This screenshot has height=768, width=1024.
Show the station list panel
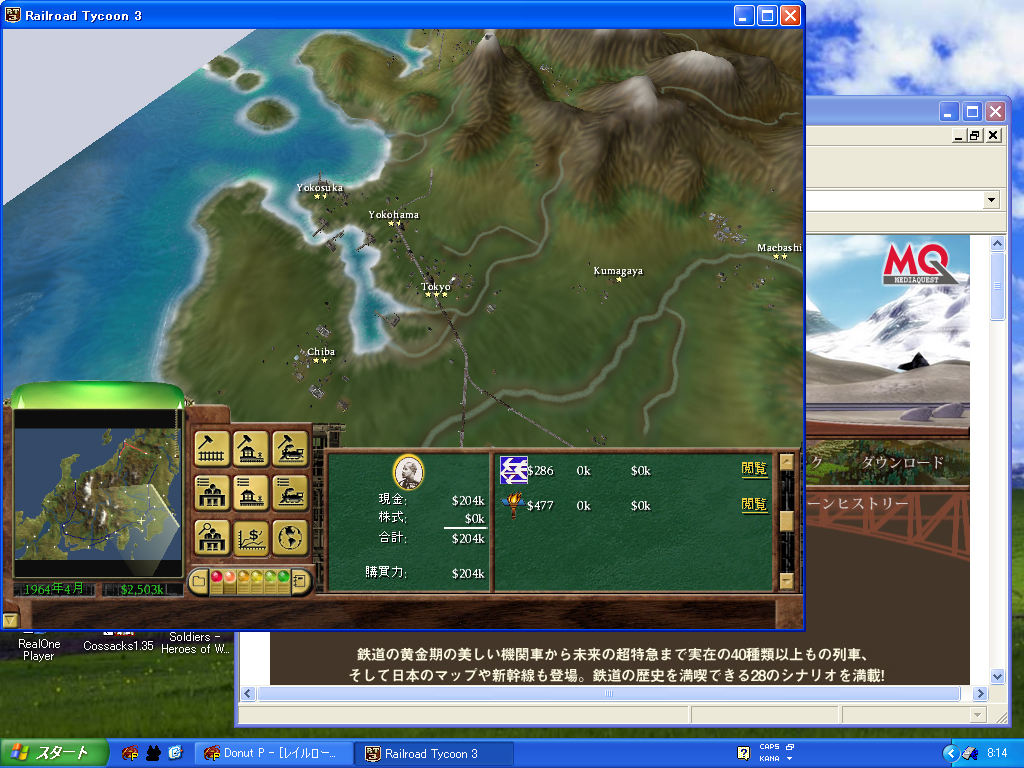click(251, 492)
